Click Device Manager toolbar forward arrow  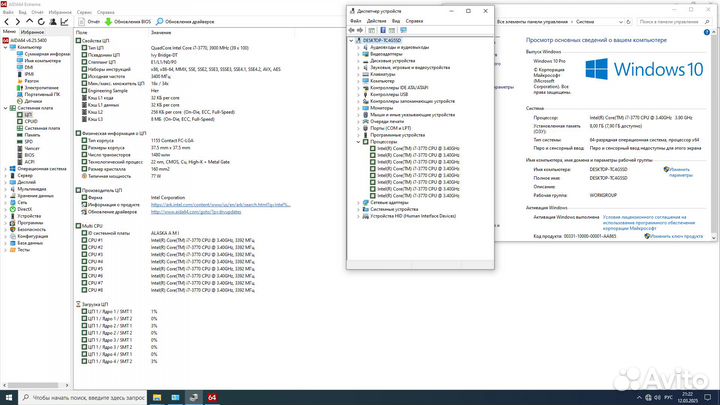tap(360, 30)
